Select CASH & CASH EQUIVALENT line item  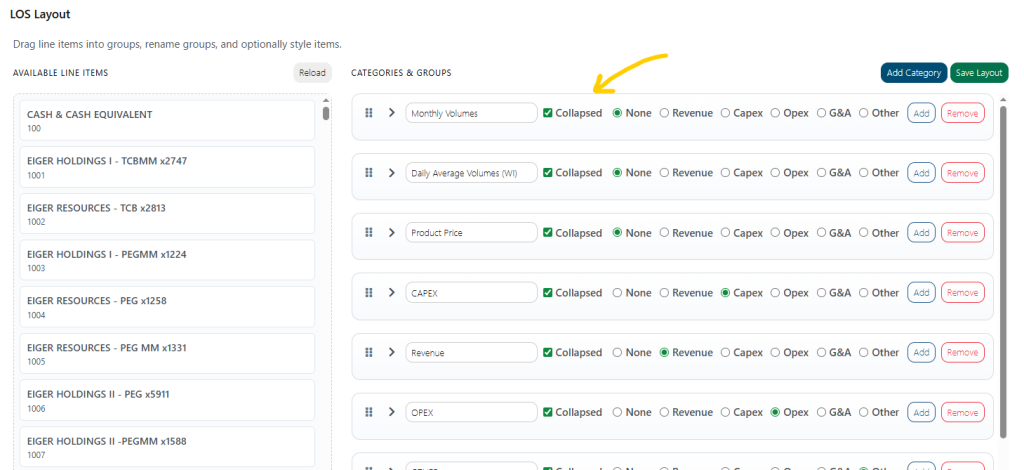[166, 121]
